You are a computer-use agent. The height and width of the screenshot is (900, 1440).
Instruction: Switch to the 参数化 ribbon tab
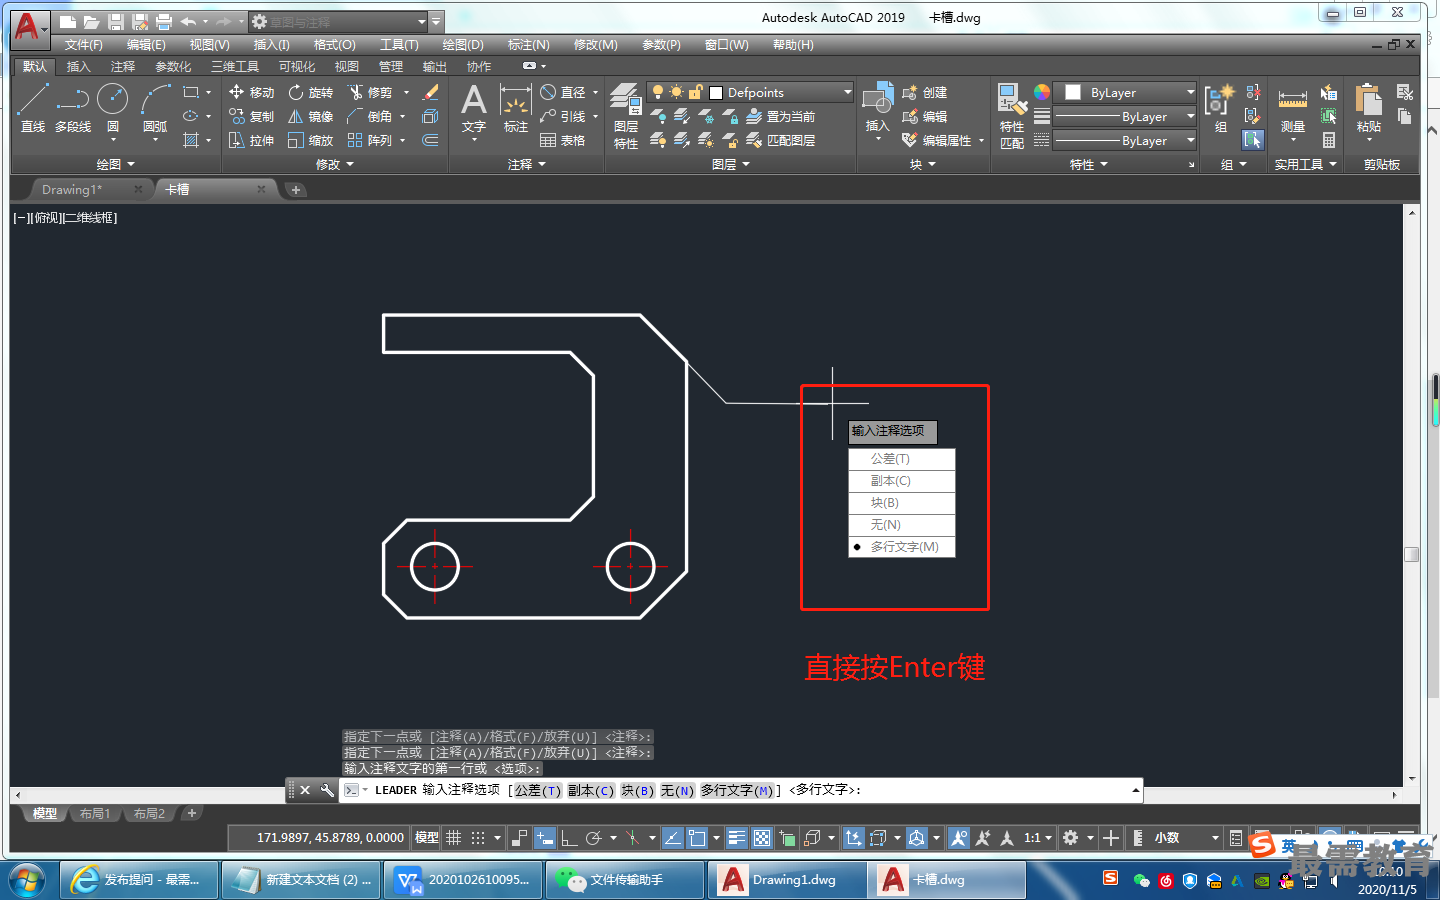(173, 67)
